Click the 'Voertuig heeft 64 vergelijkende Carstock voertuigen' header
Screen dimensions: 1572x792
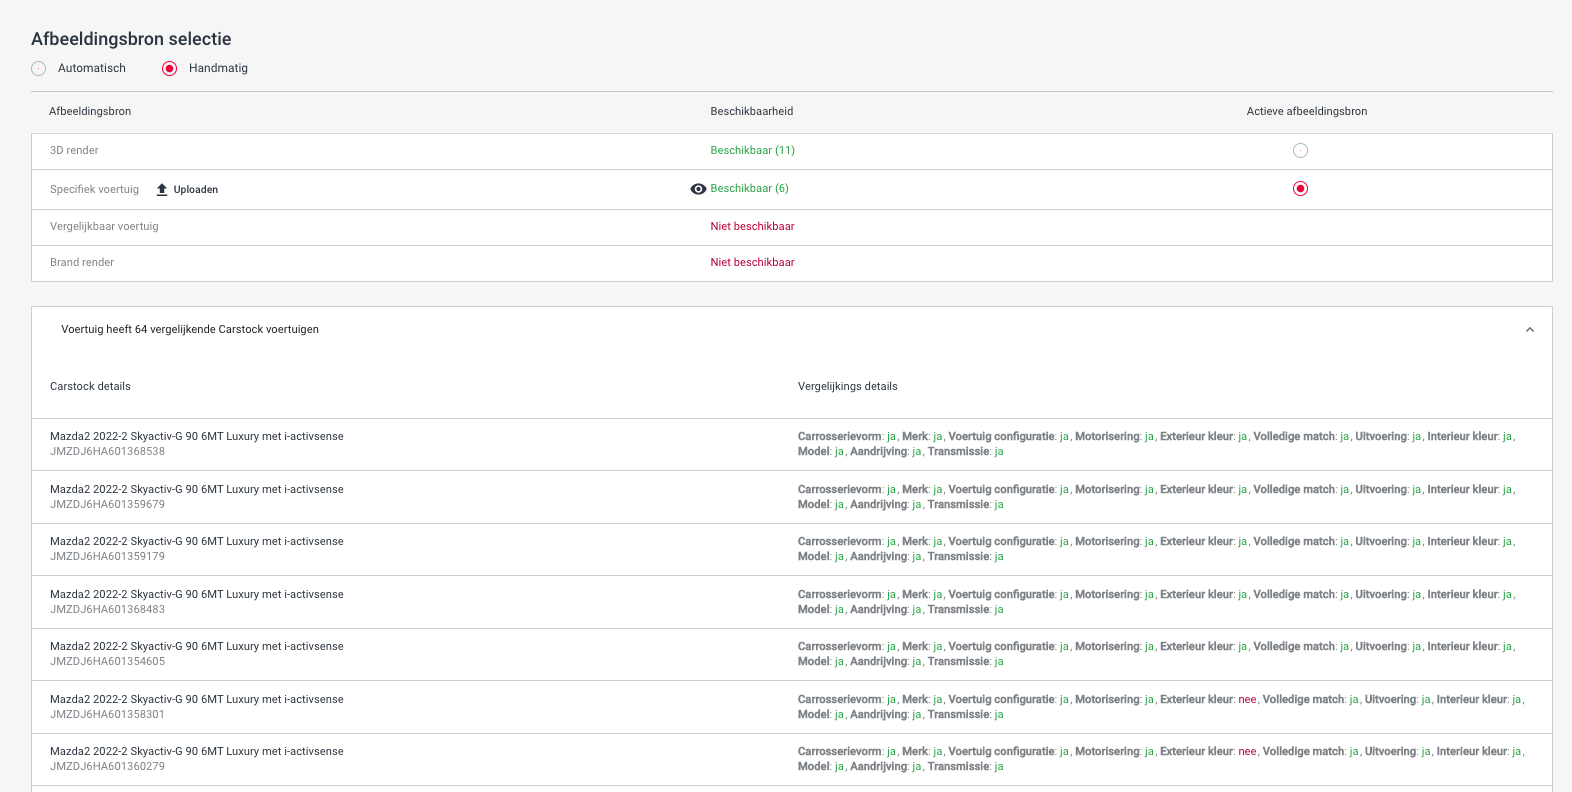[x=190, y=330]
